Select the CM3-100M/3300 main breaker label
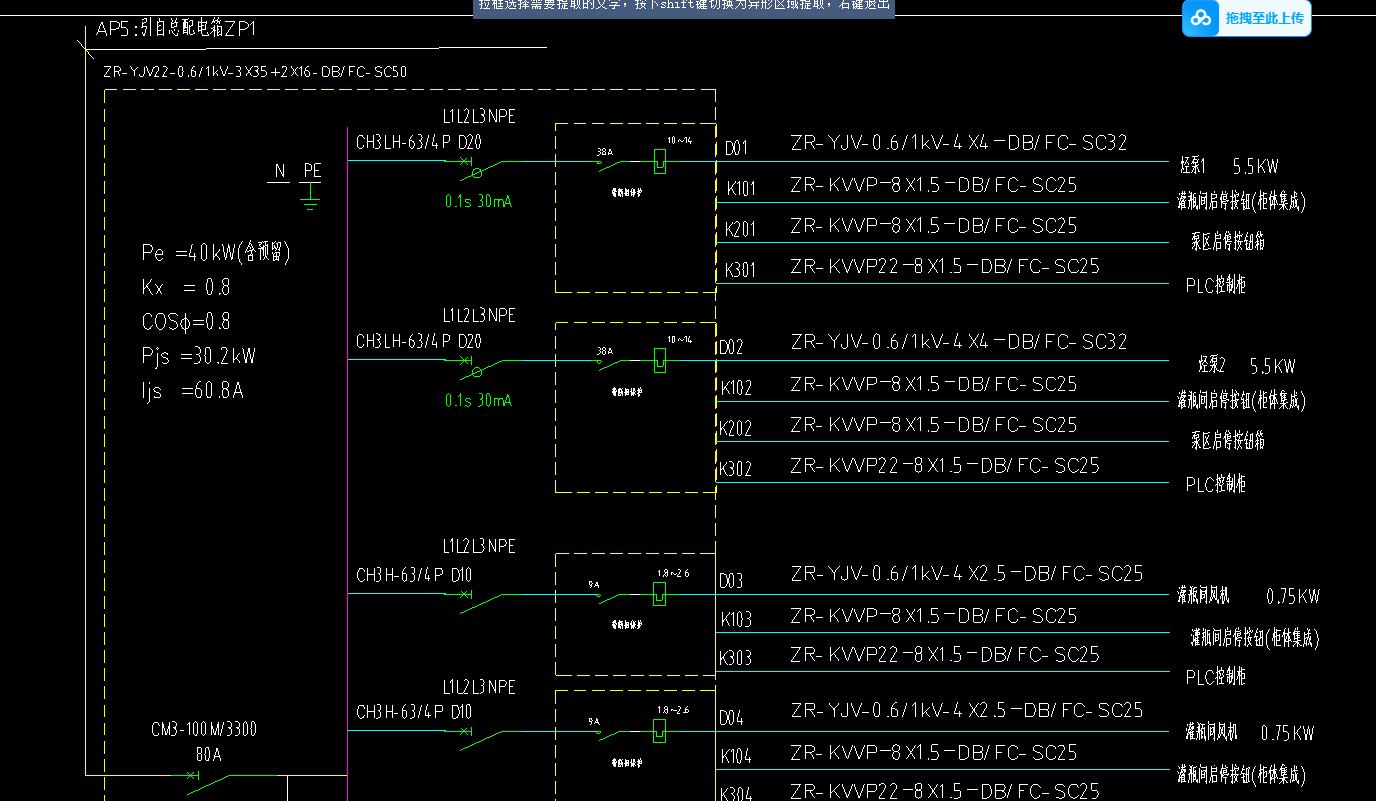The height and width of the screenshot is (801, 1376). coord(204,729)
